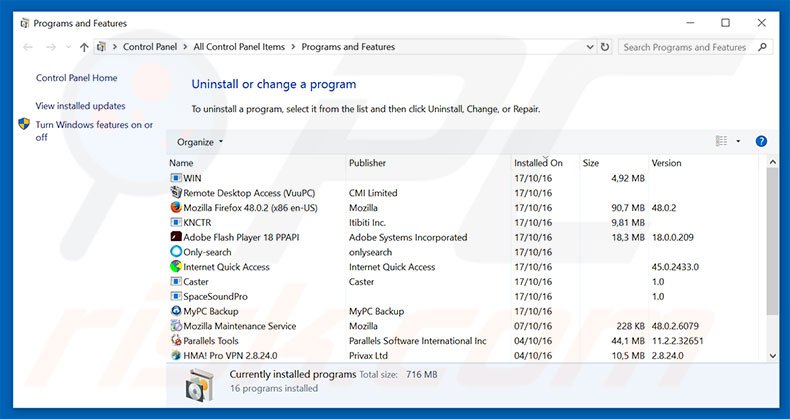
Task: Click the Itibiti Inc. publisher cell
Action: pyautogui.click(x=367, y=223)
